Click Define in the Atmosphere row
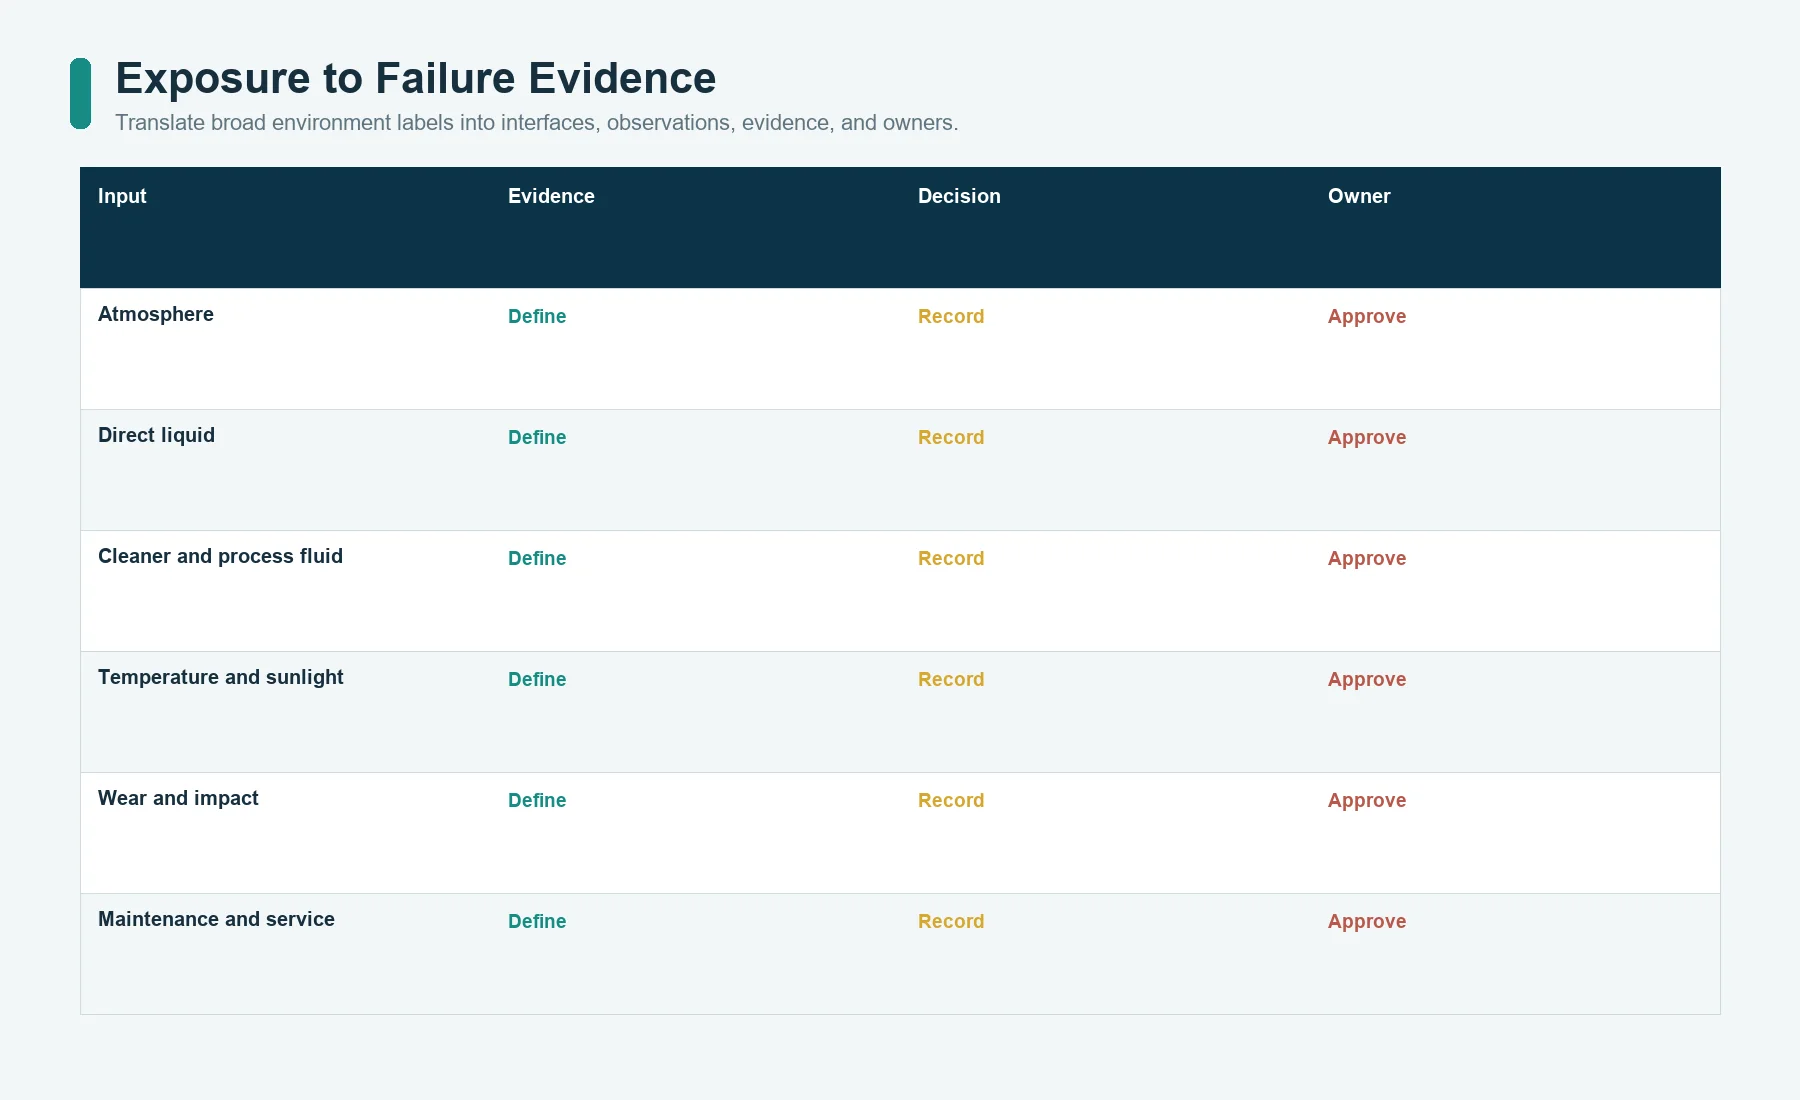 (537, 316)
